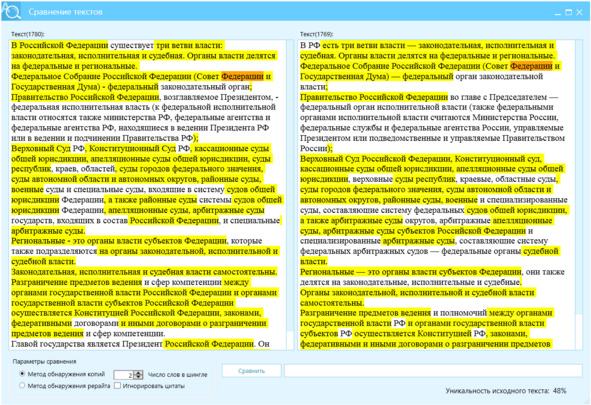This screenshot has height=405, width=591.
Task: Maximize the Сравнение текстов window
Action: coord(569,12)
